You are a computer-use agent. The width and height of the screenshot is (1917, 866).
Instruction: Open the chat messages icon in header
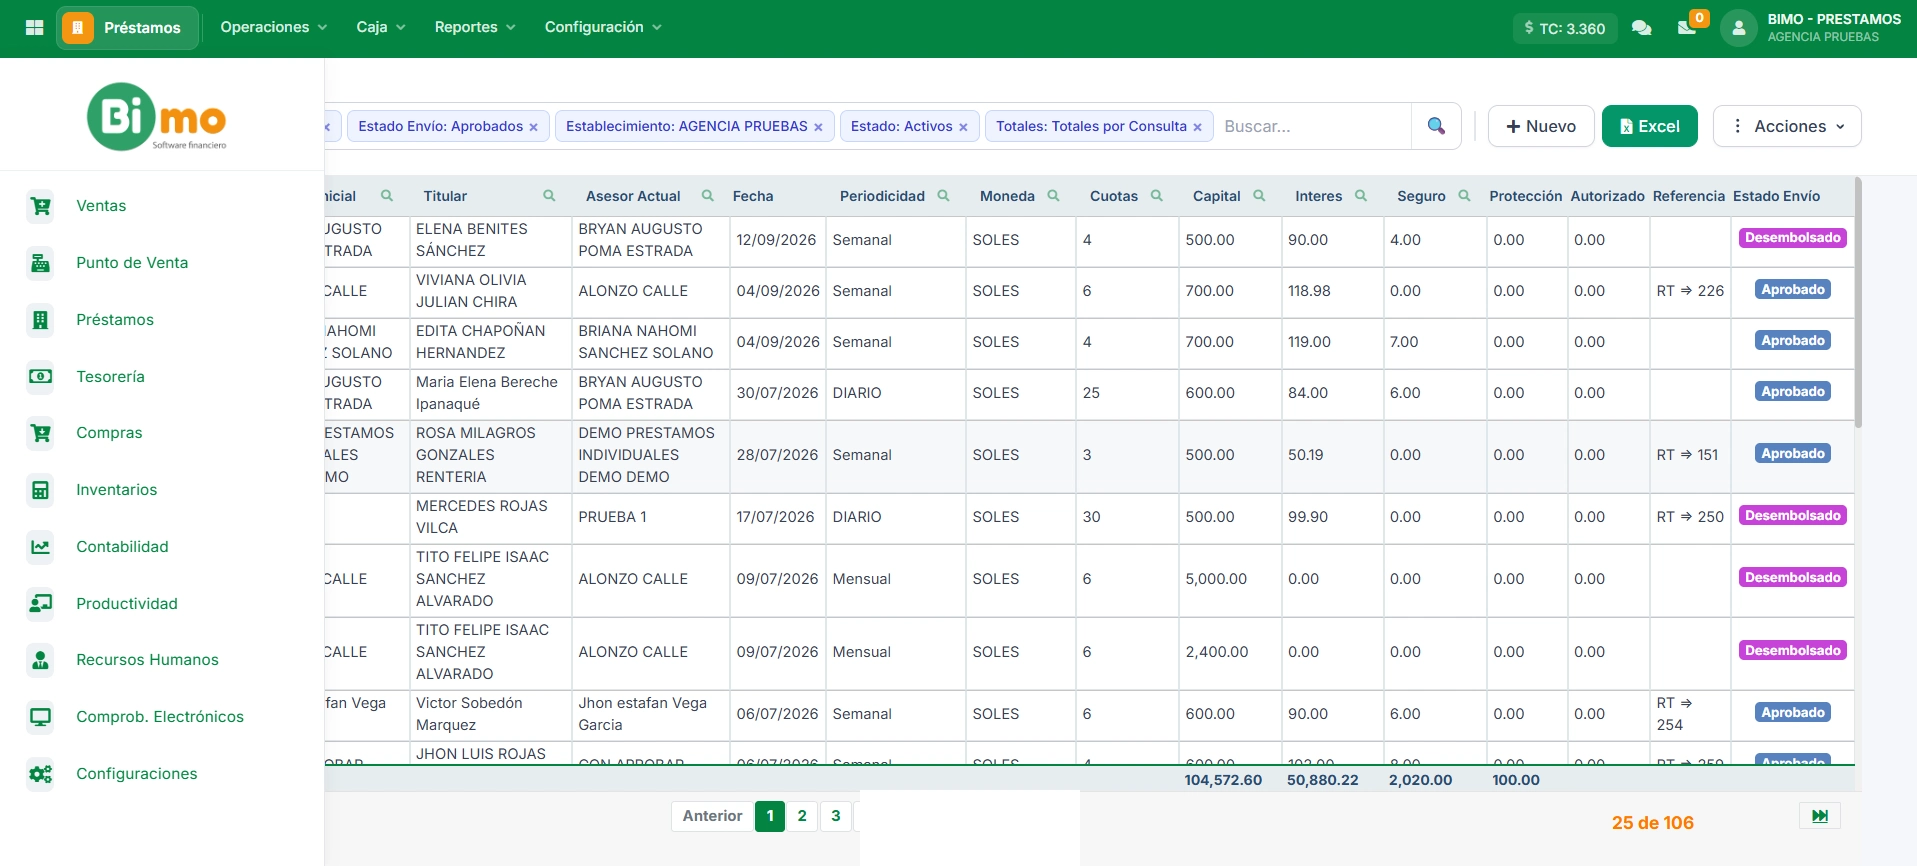pyautogui.click(x=1641, y=28)
